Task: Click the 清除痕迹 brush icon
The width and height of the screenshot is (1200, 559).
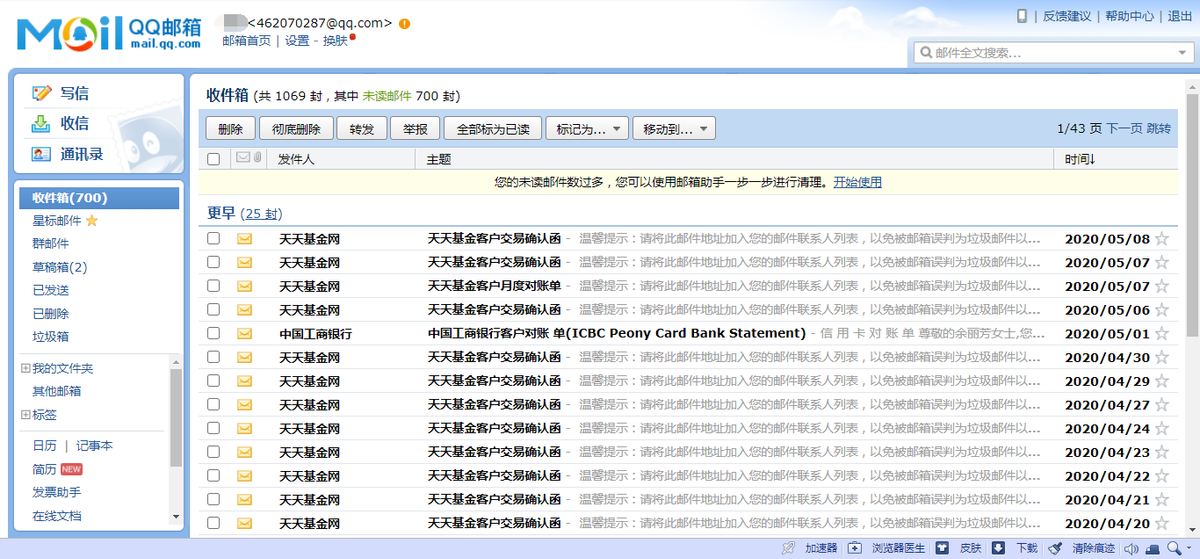Action: [1055, 548]
